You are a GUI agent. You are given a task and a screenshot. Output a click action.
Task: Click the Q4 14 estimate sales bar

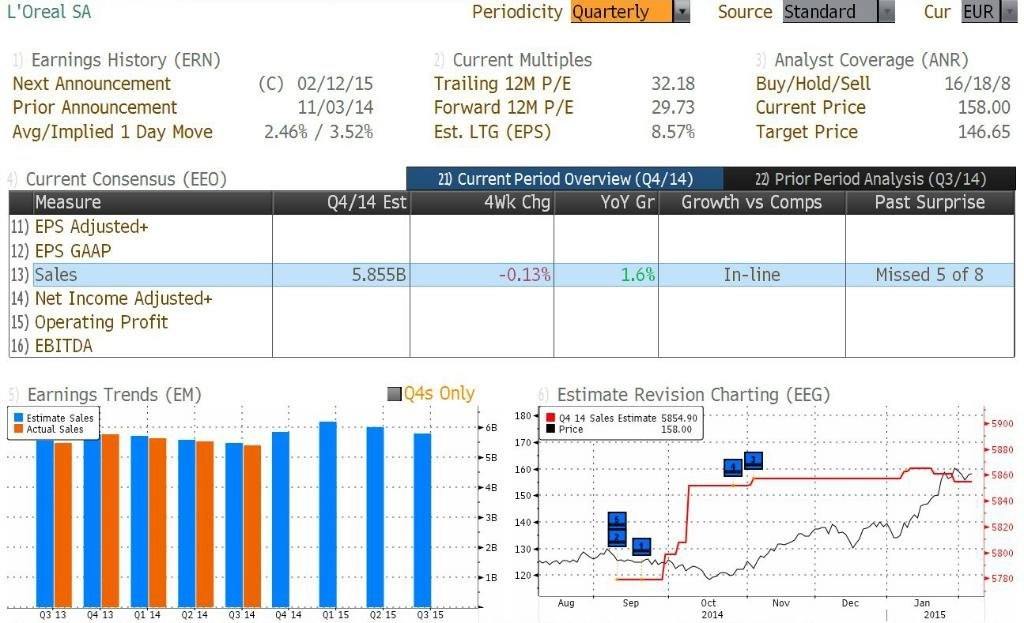click(x=281, y=519)
